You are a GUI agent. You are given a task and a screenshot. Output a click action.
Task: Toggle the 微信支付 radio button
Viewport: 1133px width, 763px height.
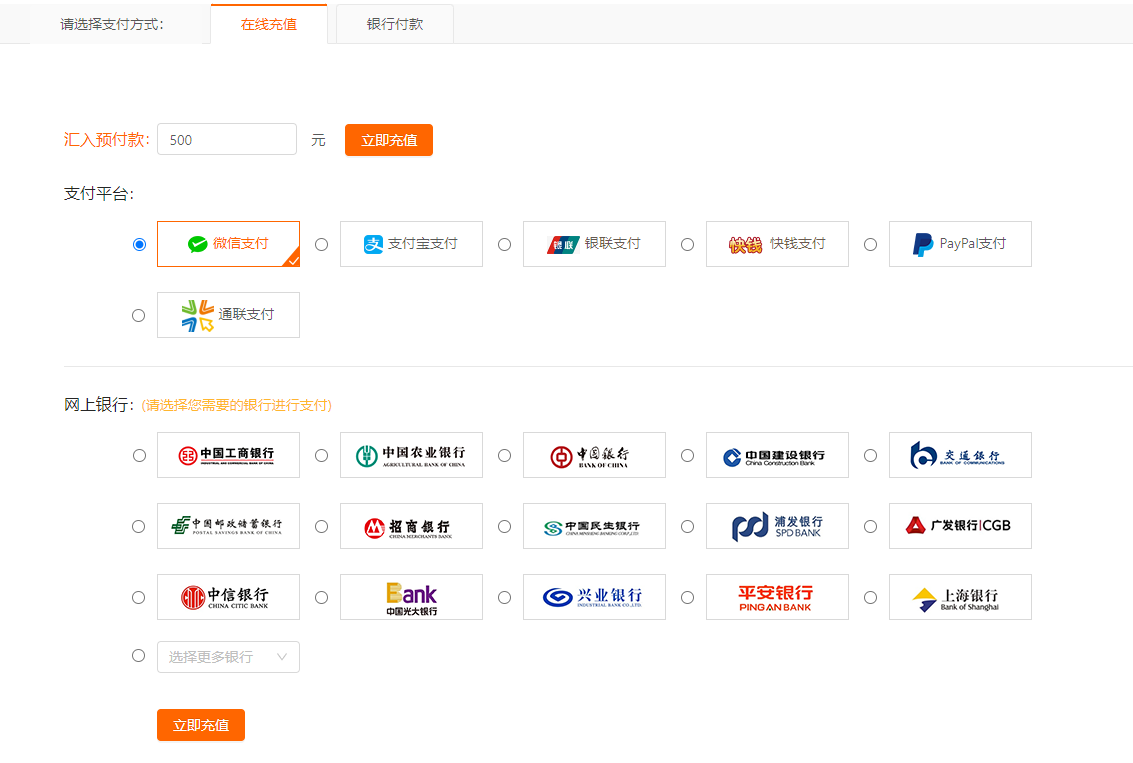139,244
